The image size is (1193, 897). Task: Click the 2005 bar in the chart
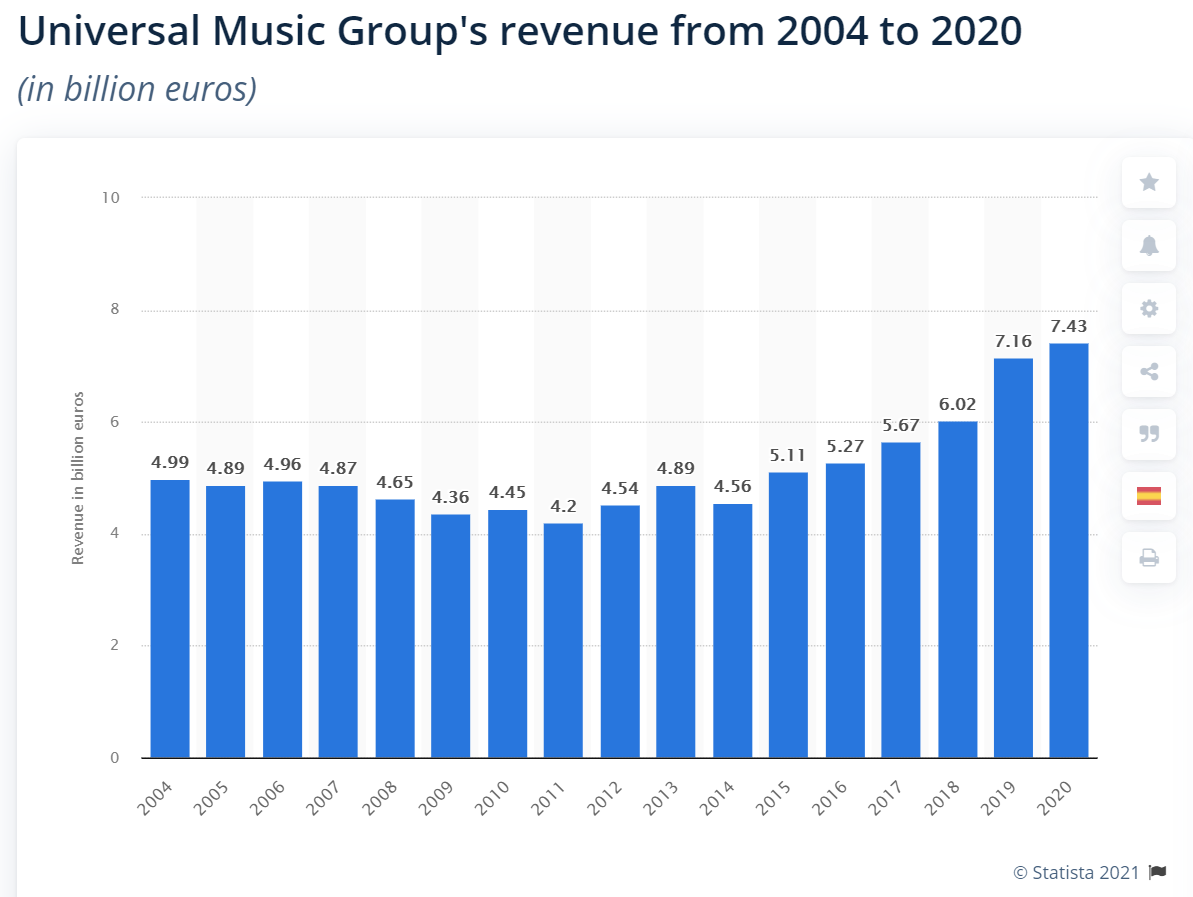[x=225, y=622]
